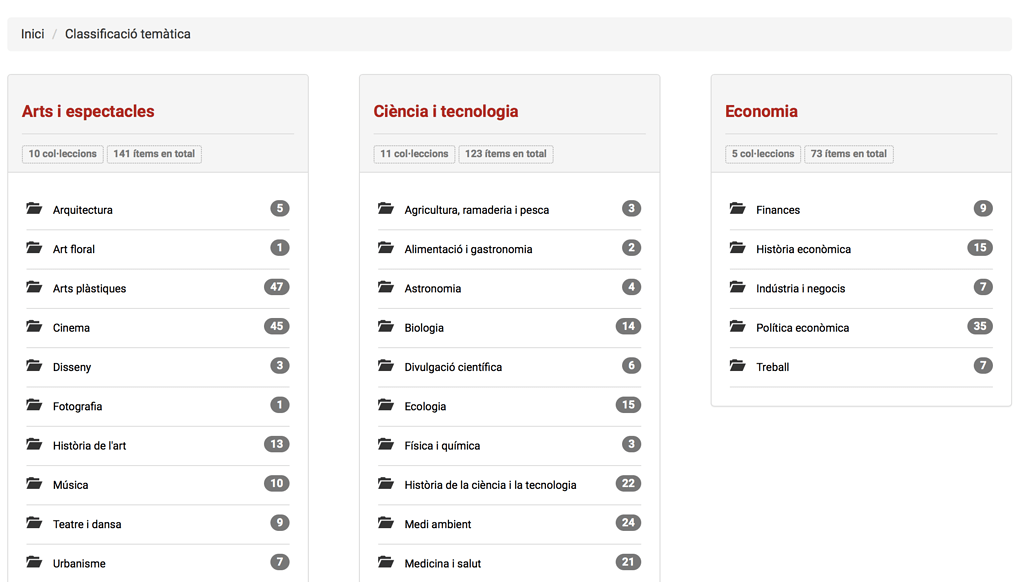Open the Arts i espectacles heading
The width and height of the screenshot is (1024, 582).
click(88, 111)
